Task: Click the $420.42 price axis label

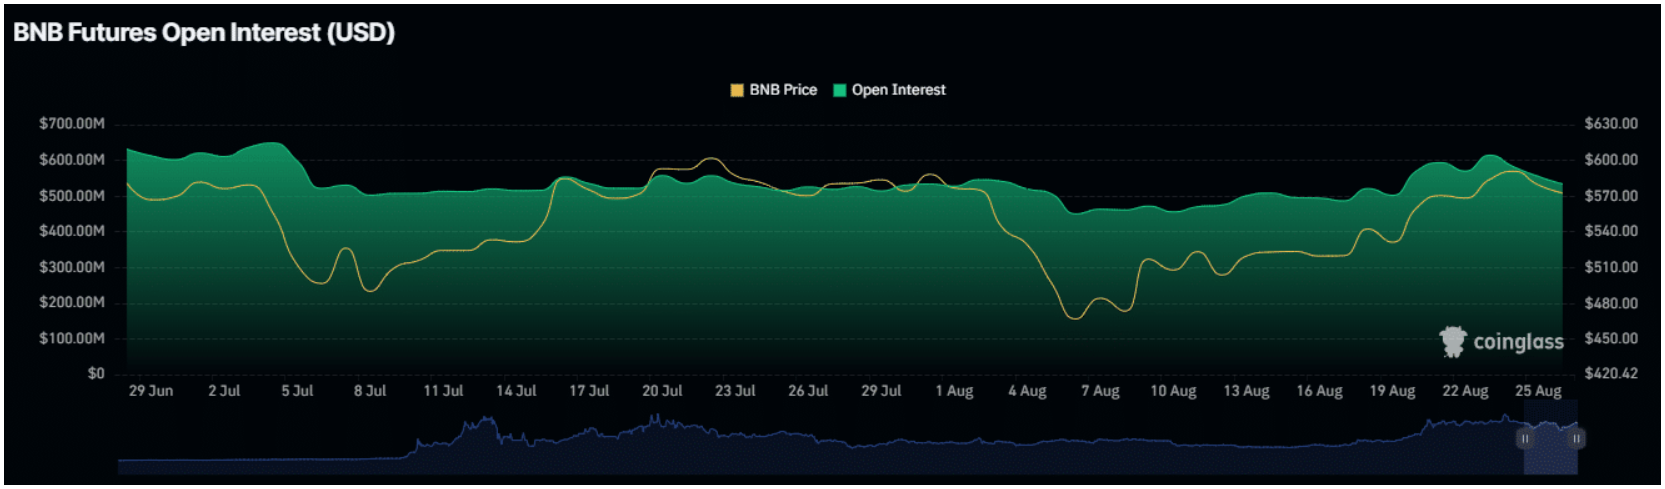Action: [x=1611, y=373]
